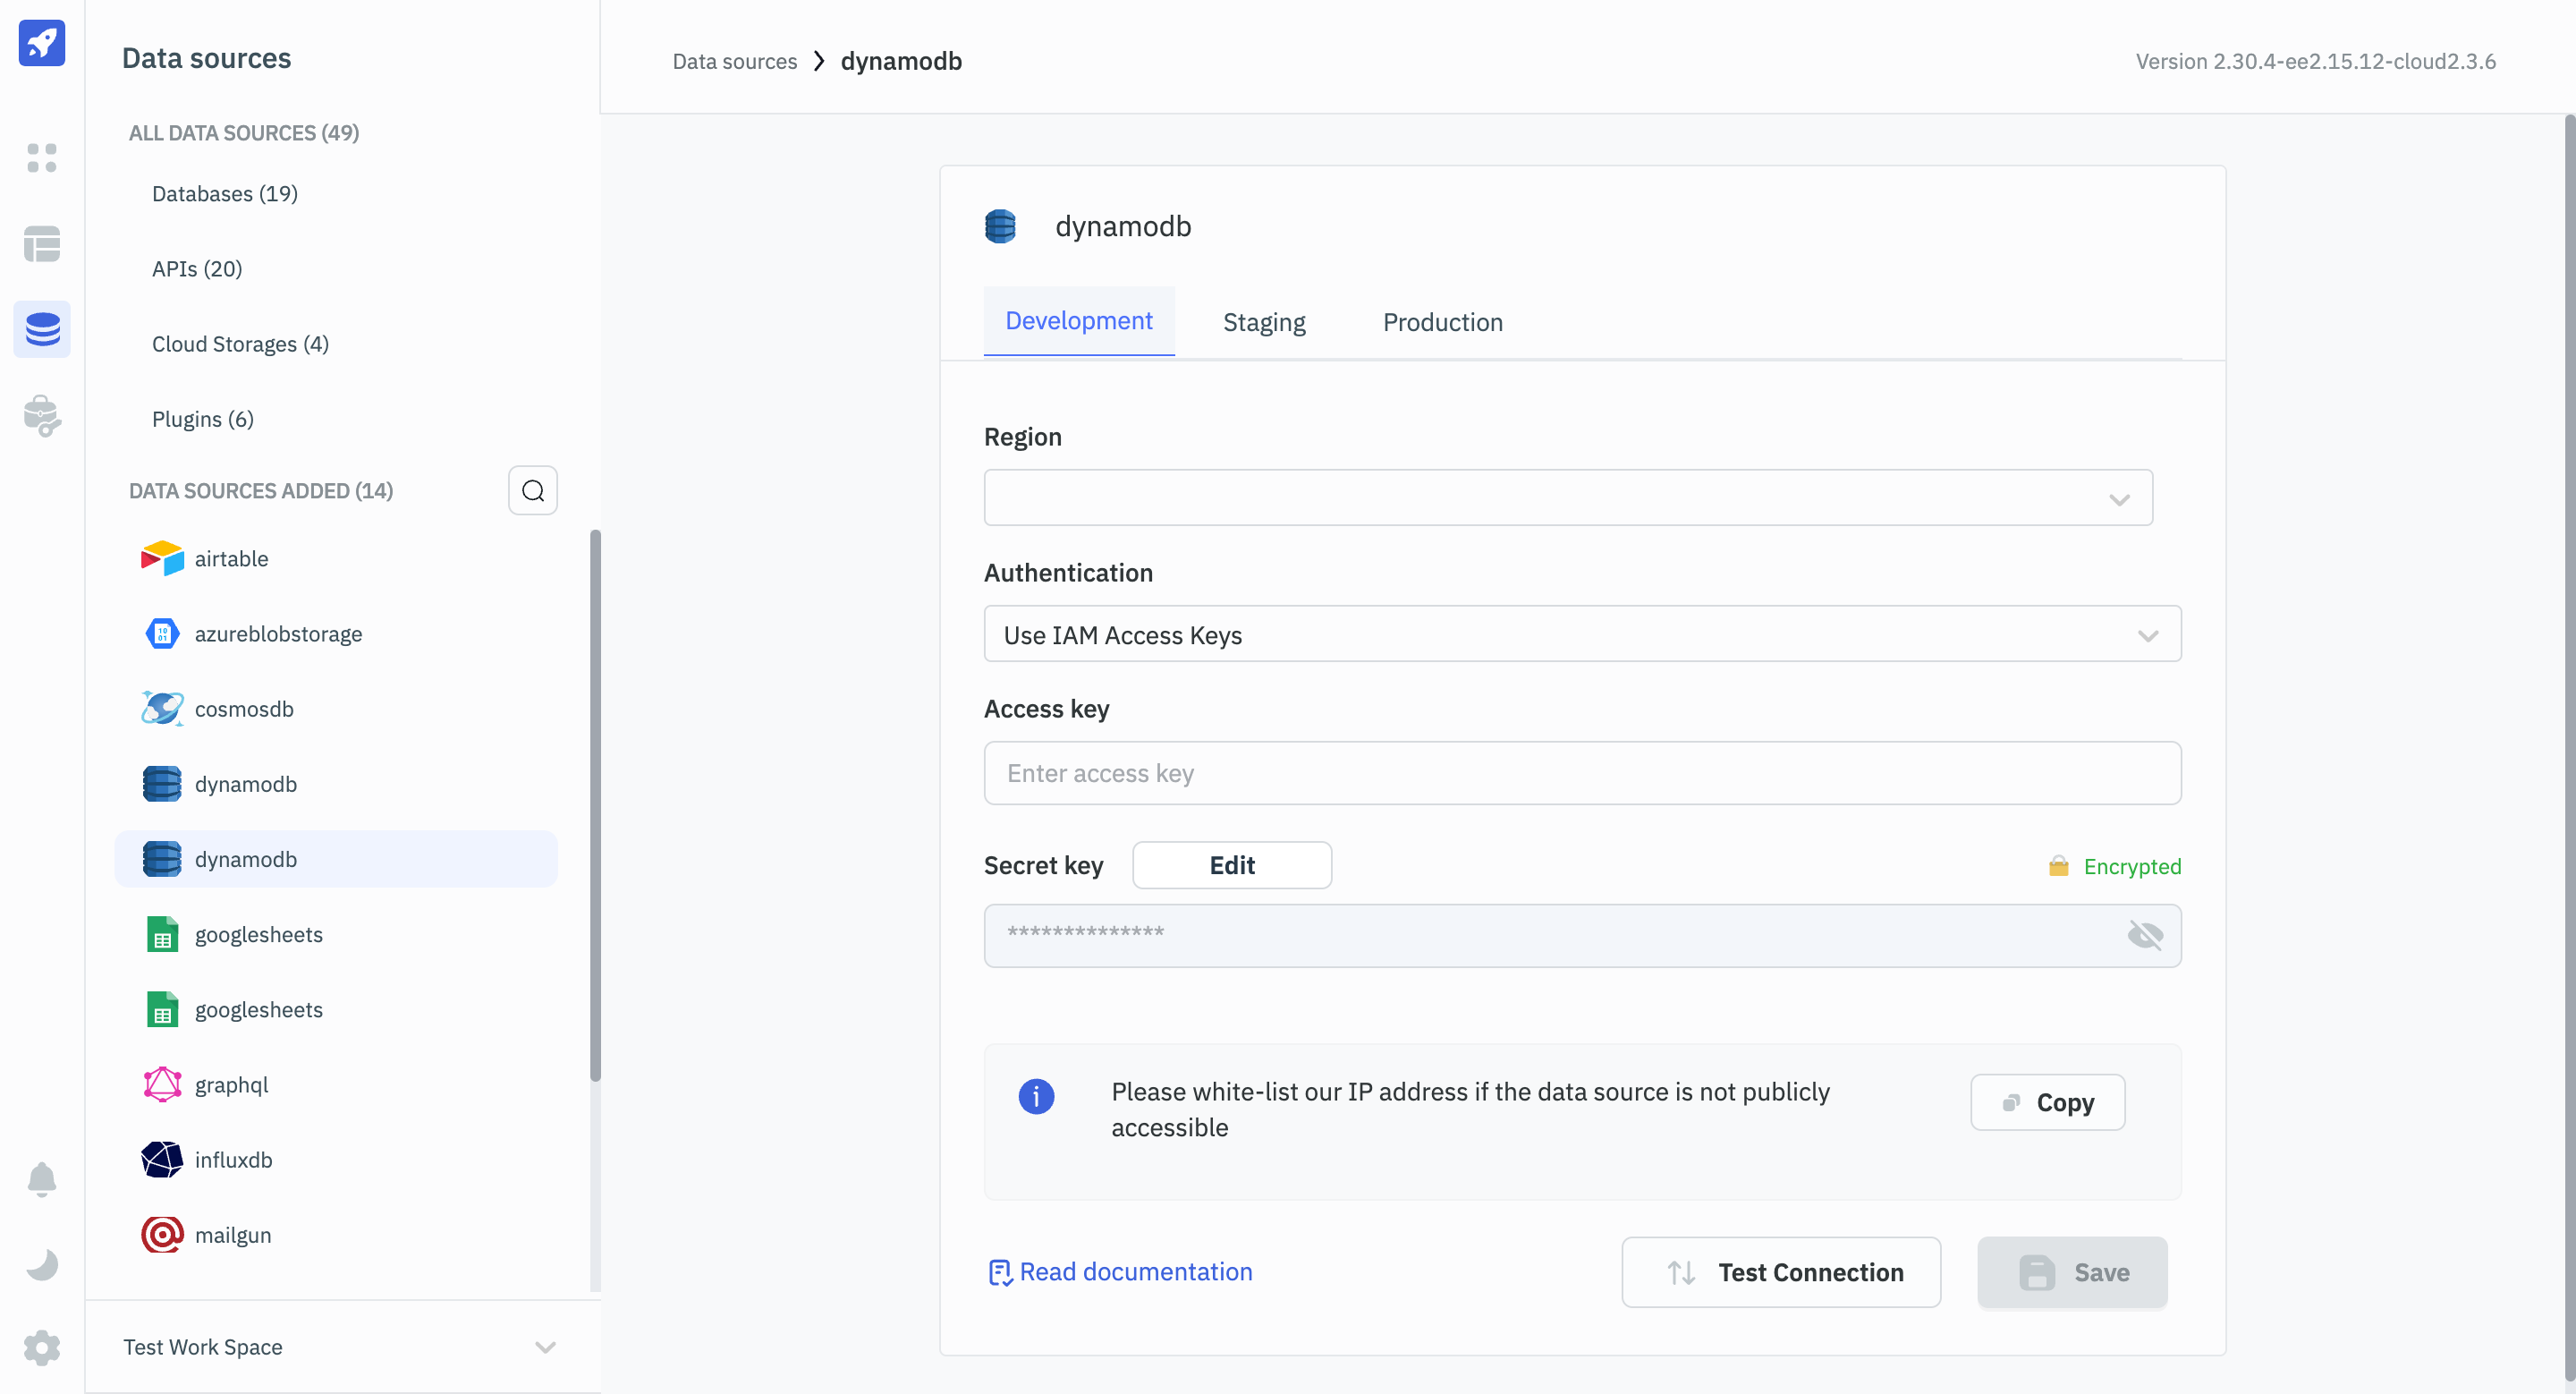The height and width of the screenshot is (1394, 2576).
Task: Click the Mailgun data source icon
Action: (x=159, y=1235)
